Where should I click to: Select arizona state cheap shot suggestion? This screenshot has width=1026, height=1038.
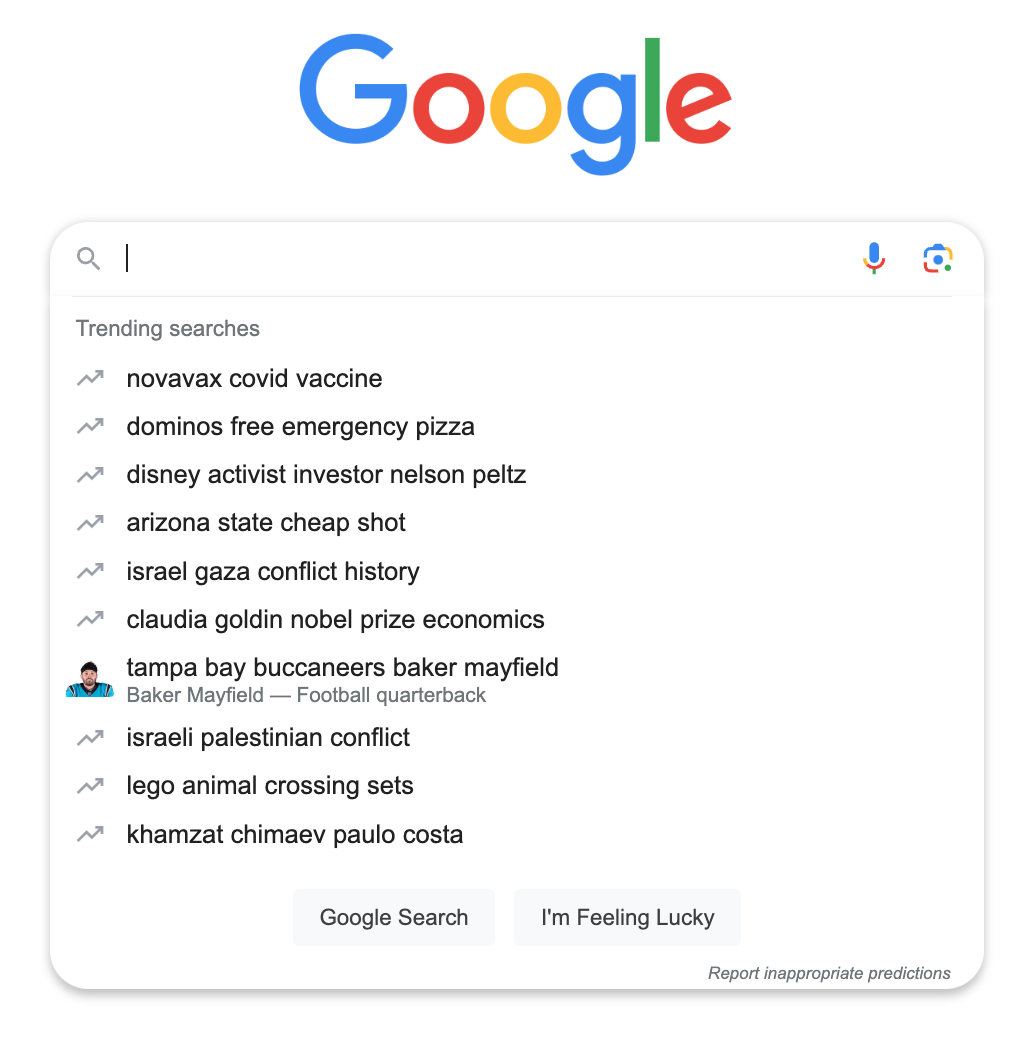[x=266, y=523]
